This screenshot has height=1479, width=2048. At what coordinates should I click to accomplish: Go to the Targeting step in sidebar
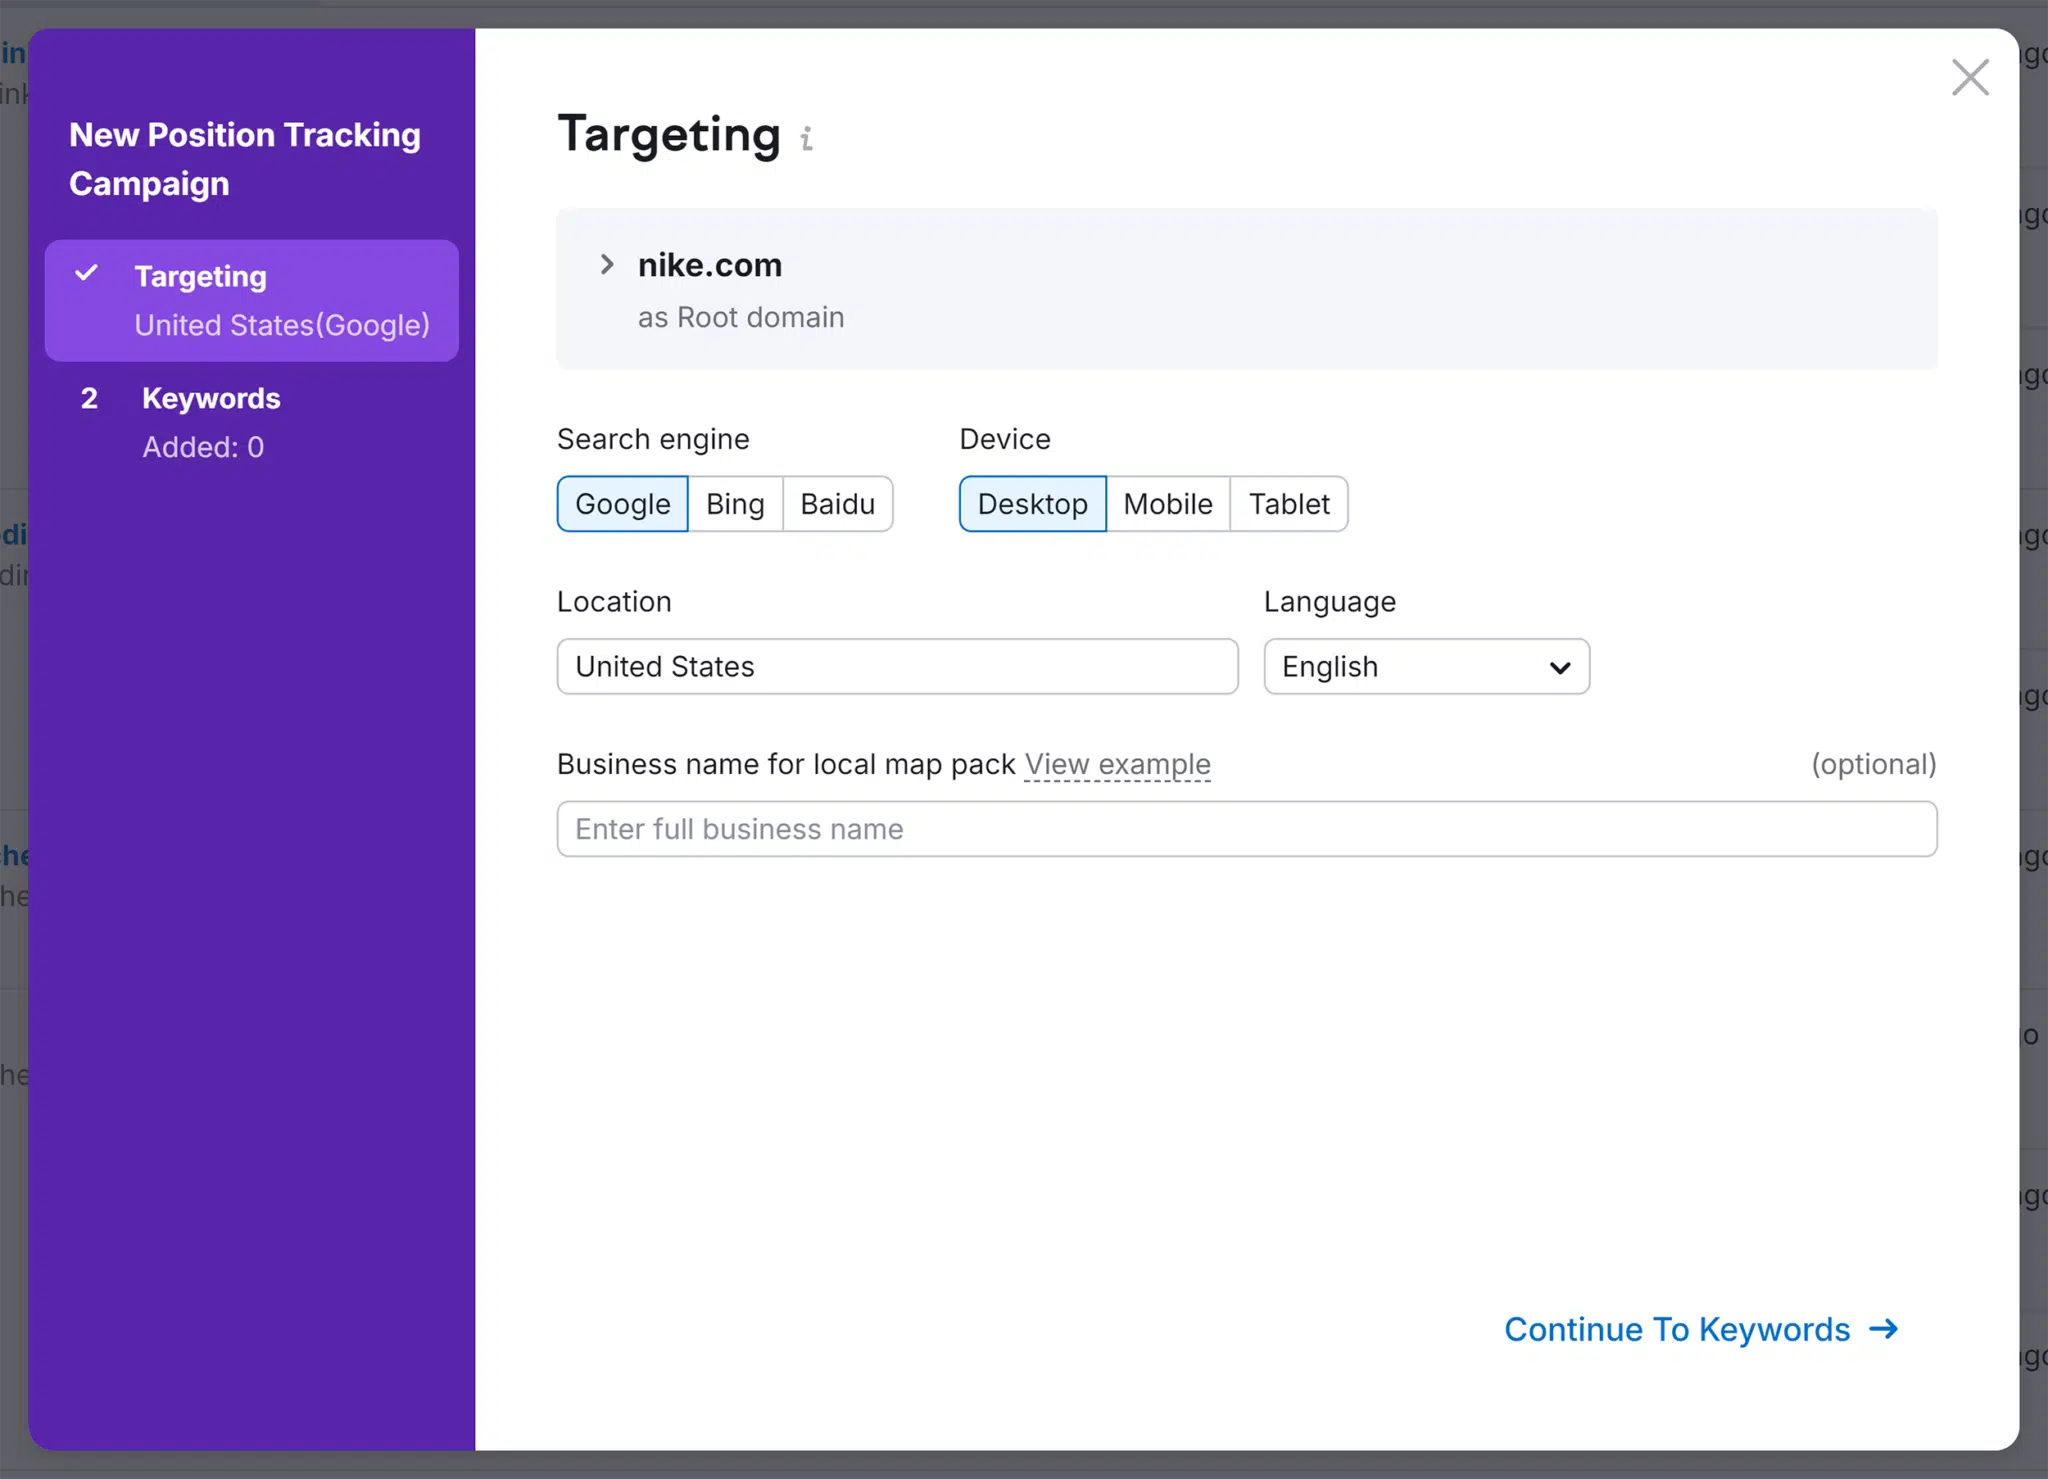click(x=252, y=300)
